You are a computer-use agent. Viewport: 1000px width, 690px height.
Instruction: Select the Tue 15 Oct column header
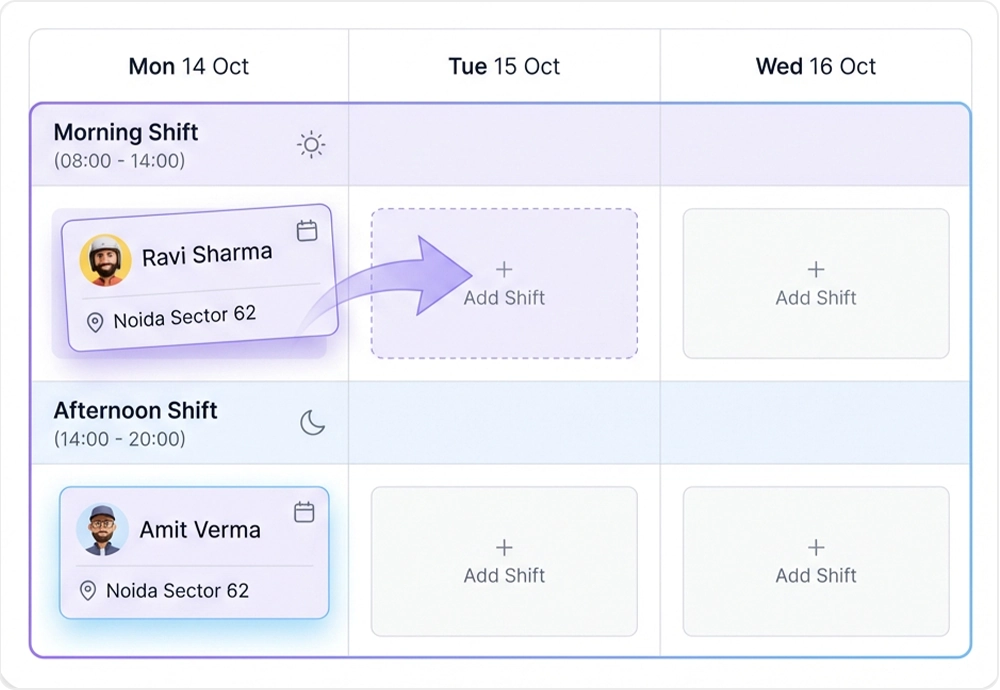click(x=504, y=67)
